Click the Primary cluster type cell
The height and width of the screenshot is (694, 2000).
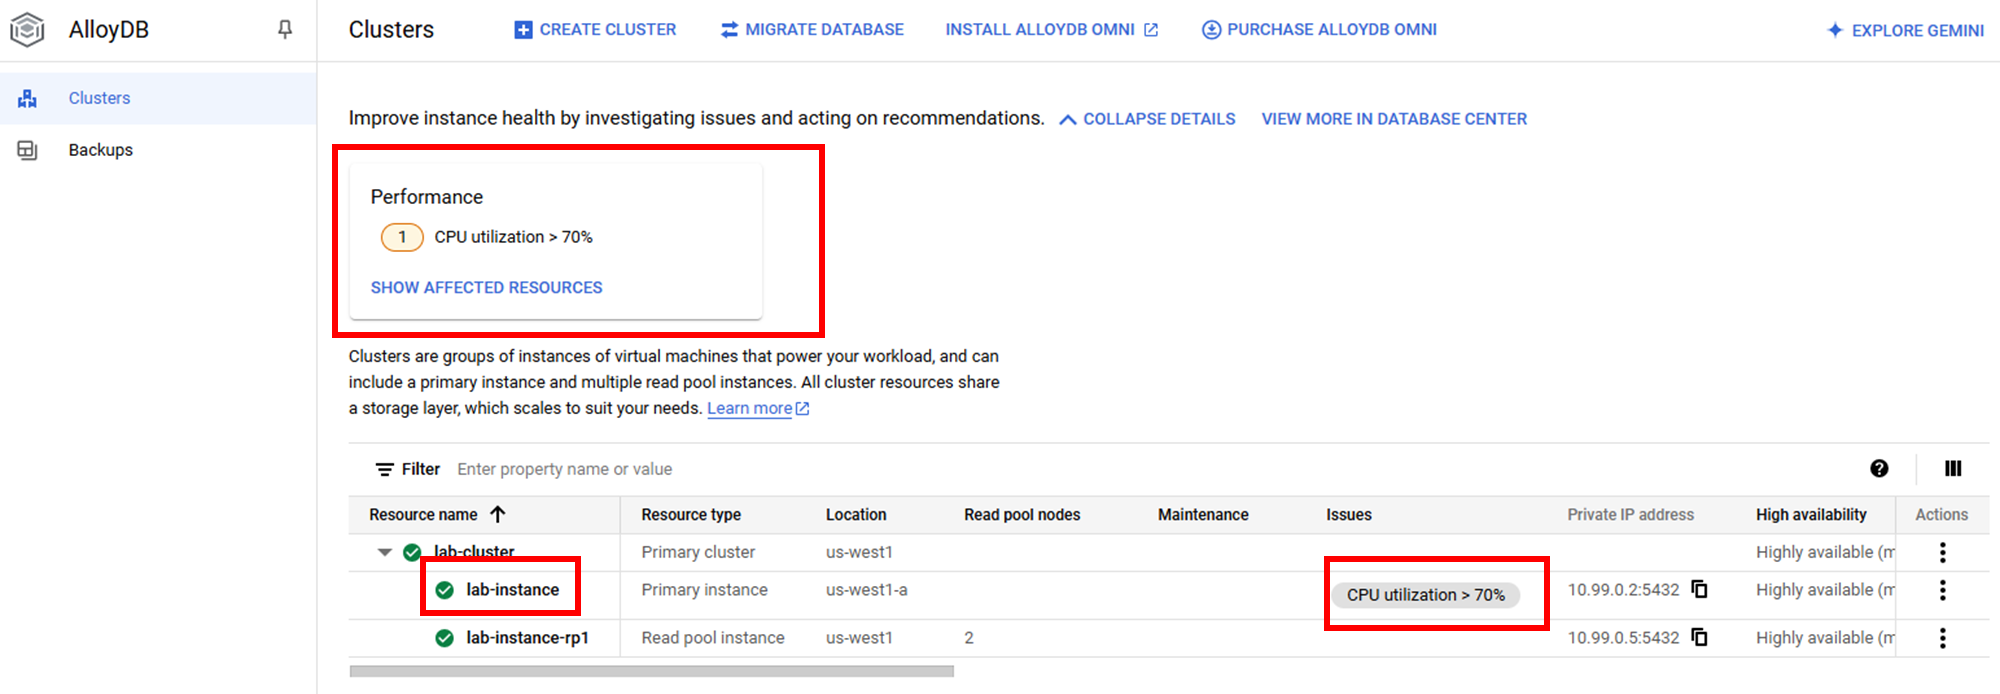[x=698, y=552]
